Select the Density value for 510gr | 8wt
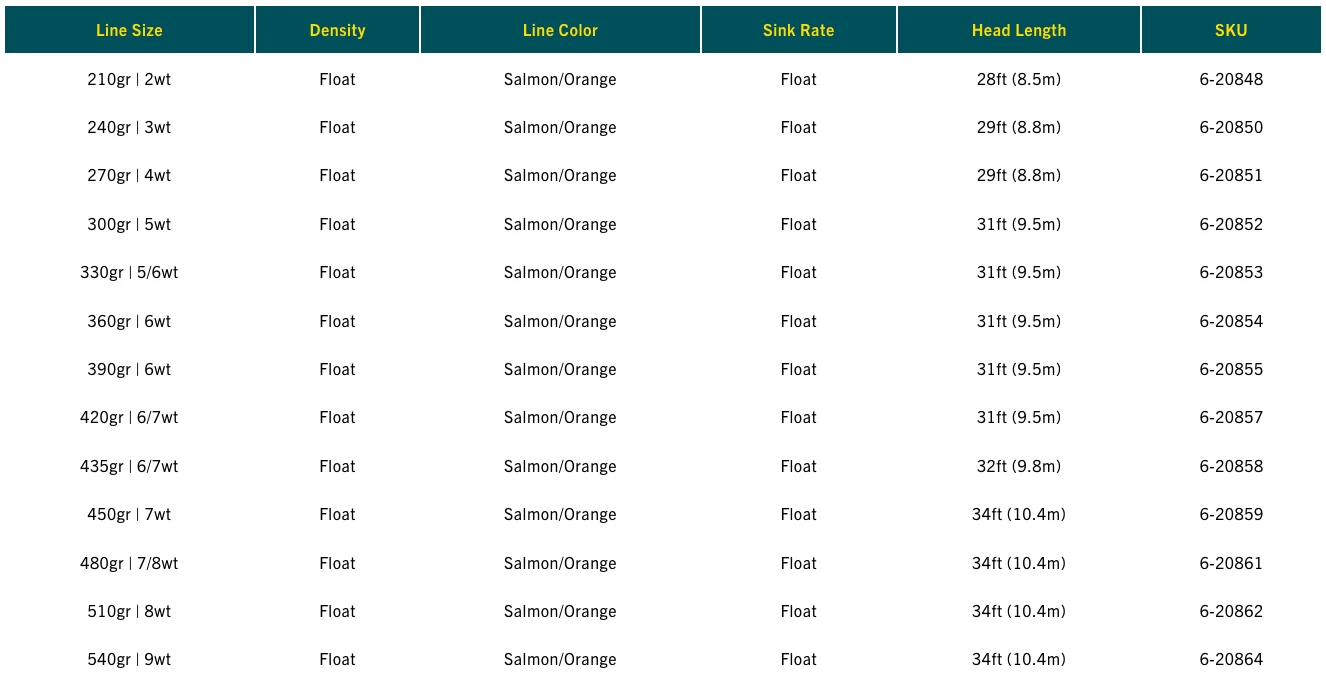 [x=337, y=611]
